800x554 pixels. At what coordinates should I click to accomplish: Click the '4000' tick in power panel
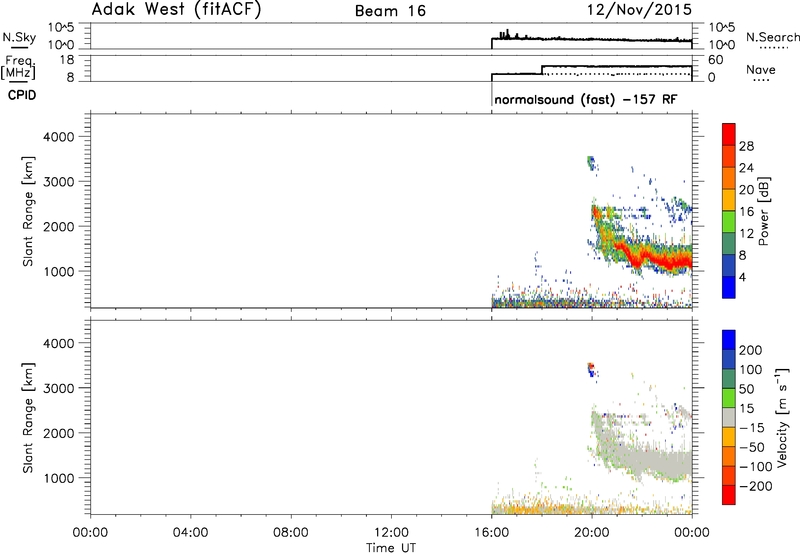[59, 137]
